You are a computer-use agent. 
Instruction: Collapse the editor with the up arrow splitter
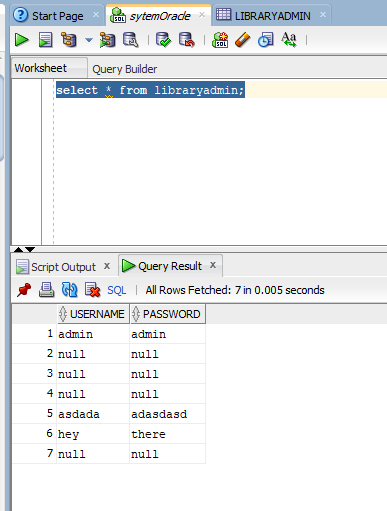(19, 249)
